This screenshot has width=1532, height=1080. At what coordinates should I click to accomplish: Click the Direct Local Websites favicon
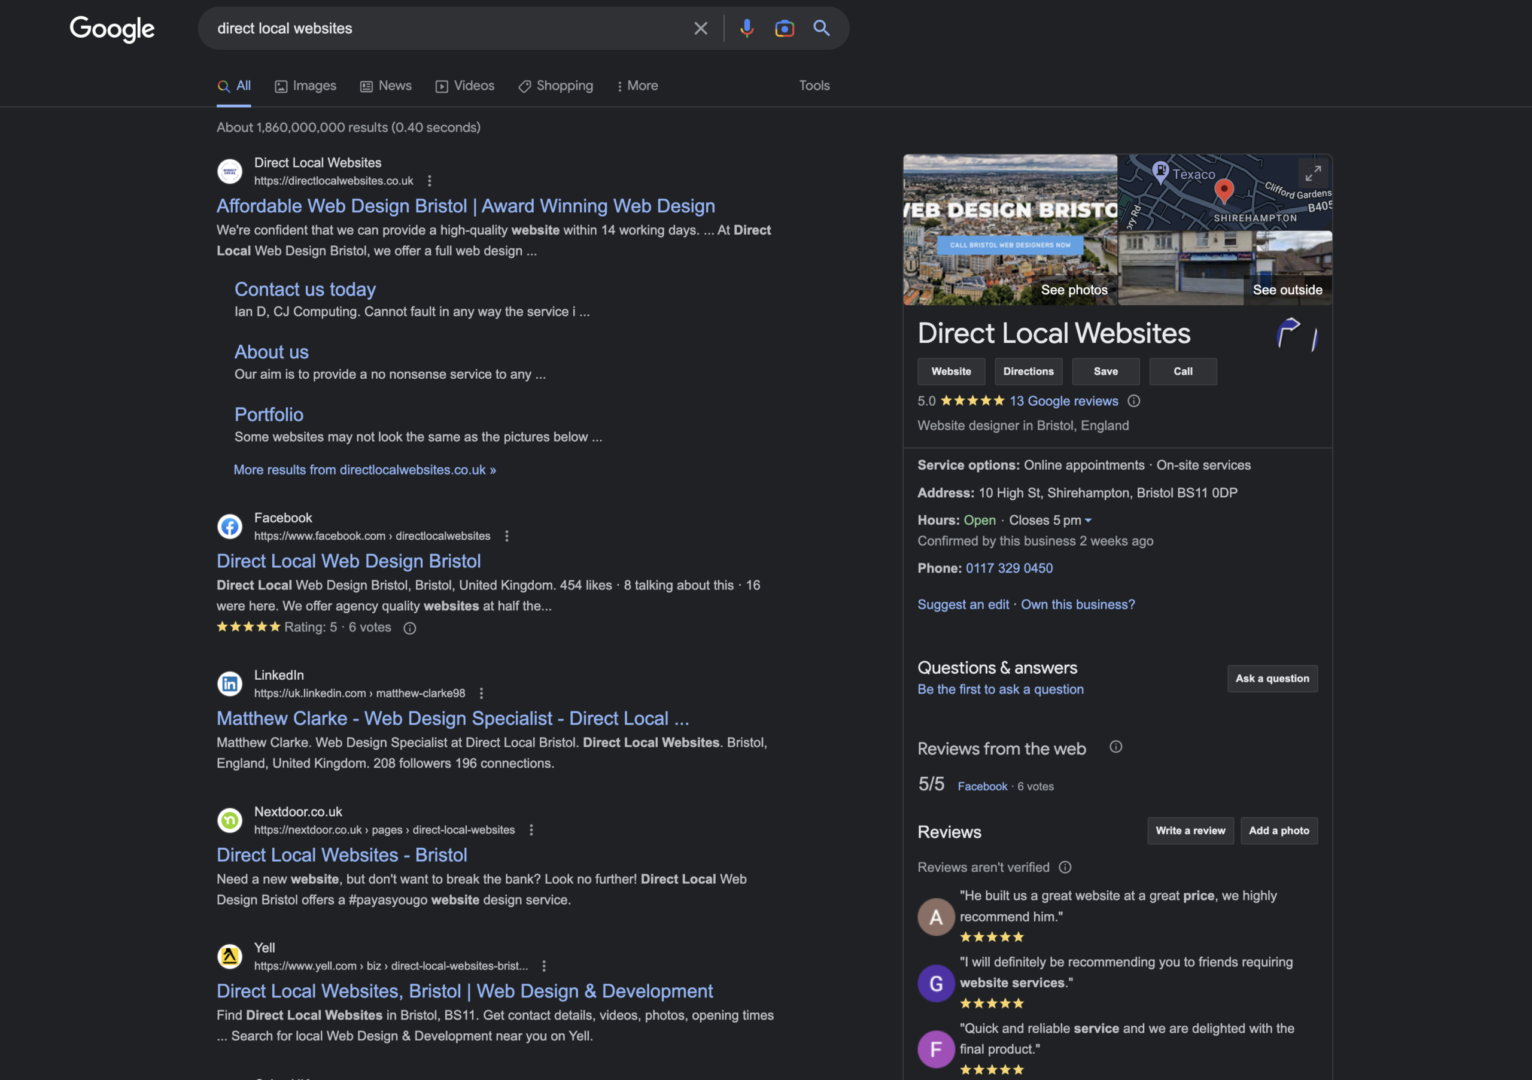tap(230, 171)
